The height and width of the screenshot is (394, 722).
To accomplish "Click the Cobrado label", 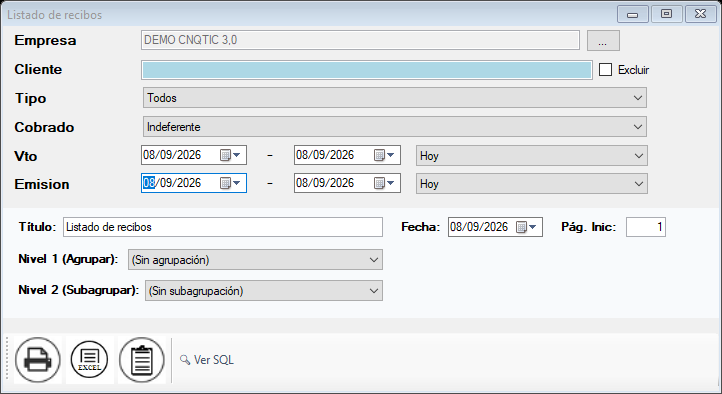I will click(x=44, y=127).
